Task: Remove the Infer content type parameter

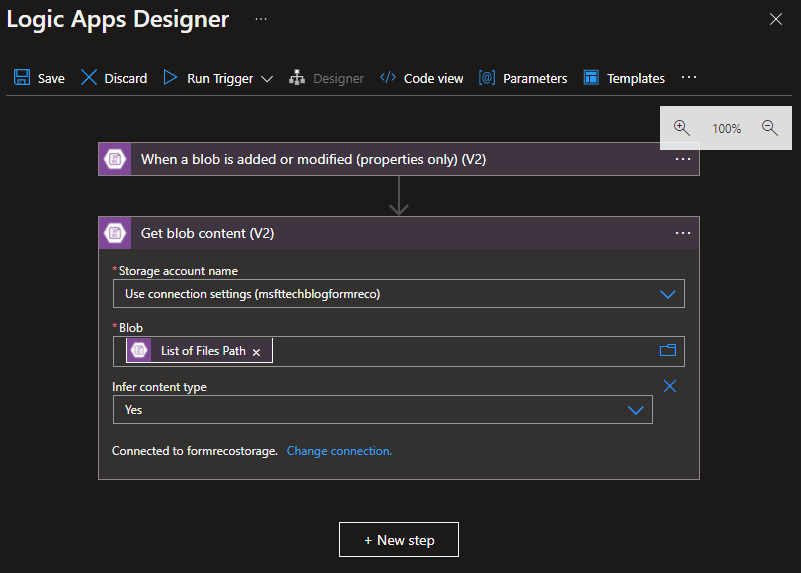Action: [670, 386]
